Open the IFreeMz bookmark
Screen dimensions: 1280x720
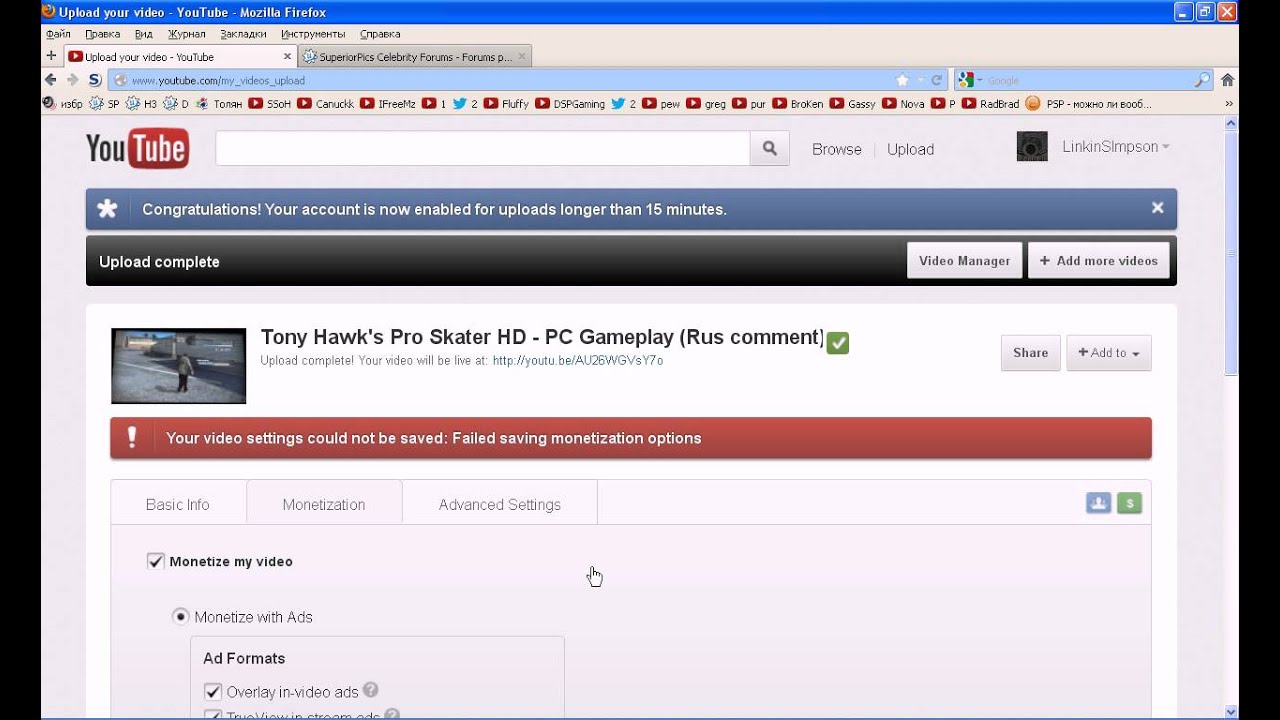[388, 103]
